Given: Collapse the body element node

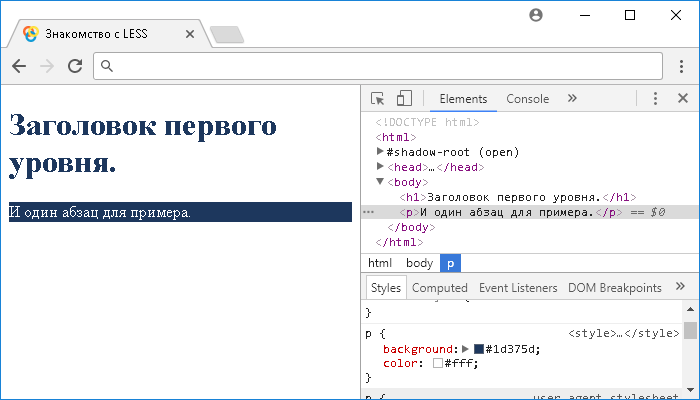Looking at the screenshot, I should 380,182.
